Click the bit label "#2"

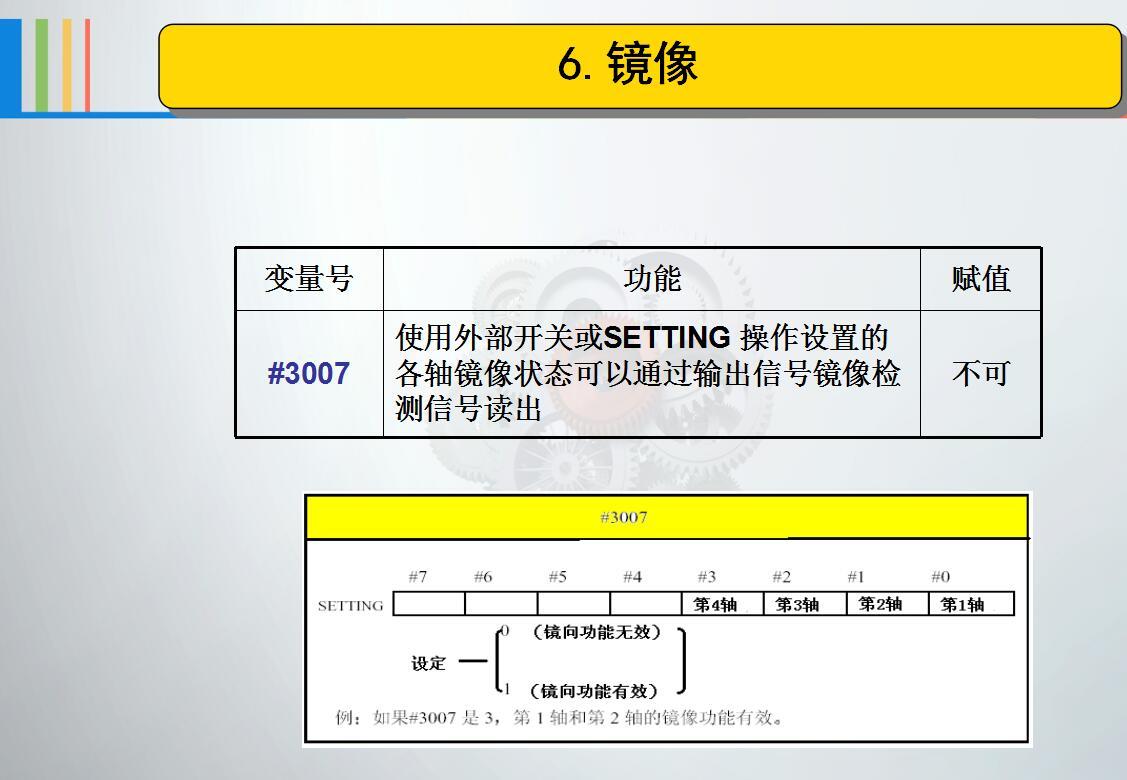782,577
